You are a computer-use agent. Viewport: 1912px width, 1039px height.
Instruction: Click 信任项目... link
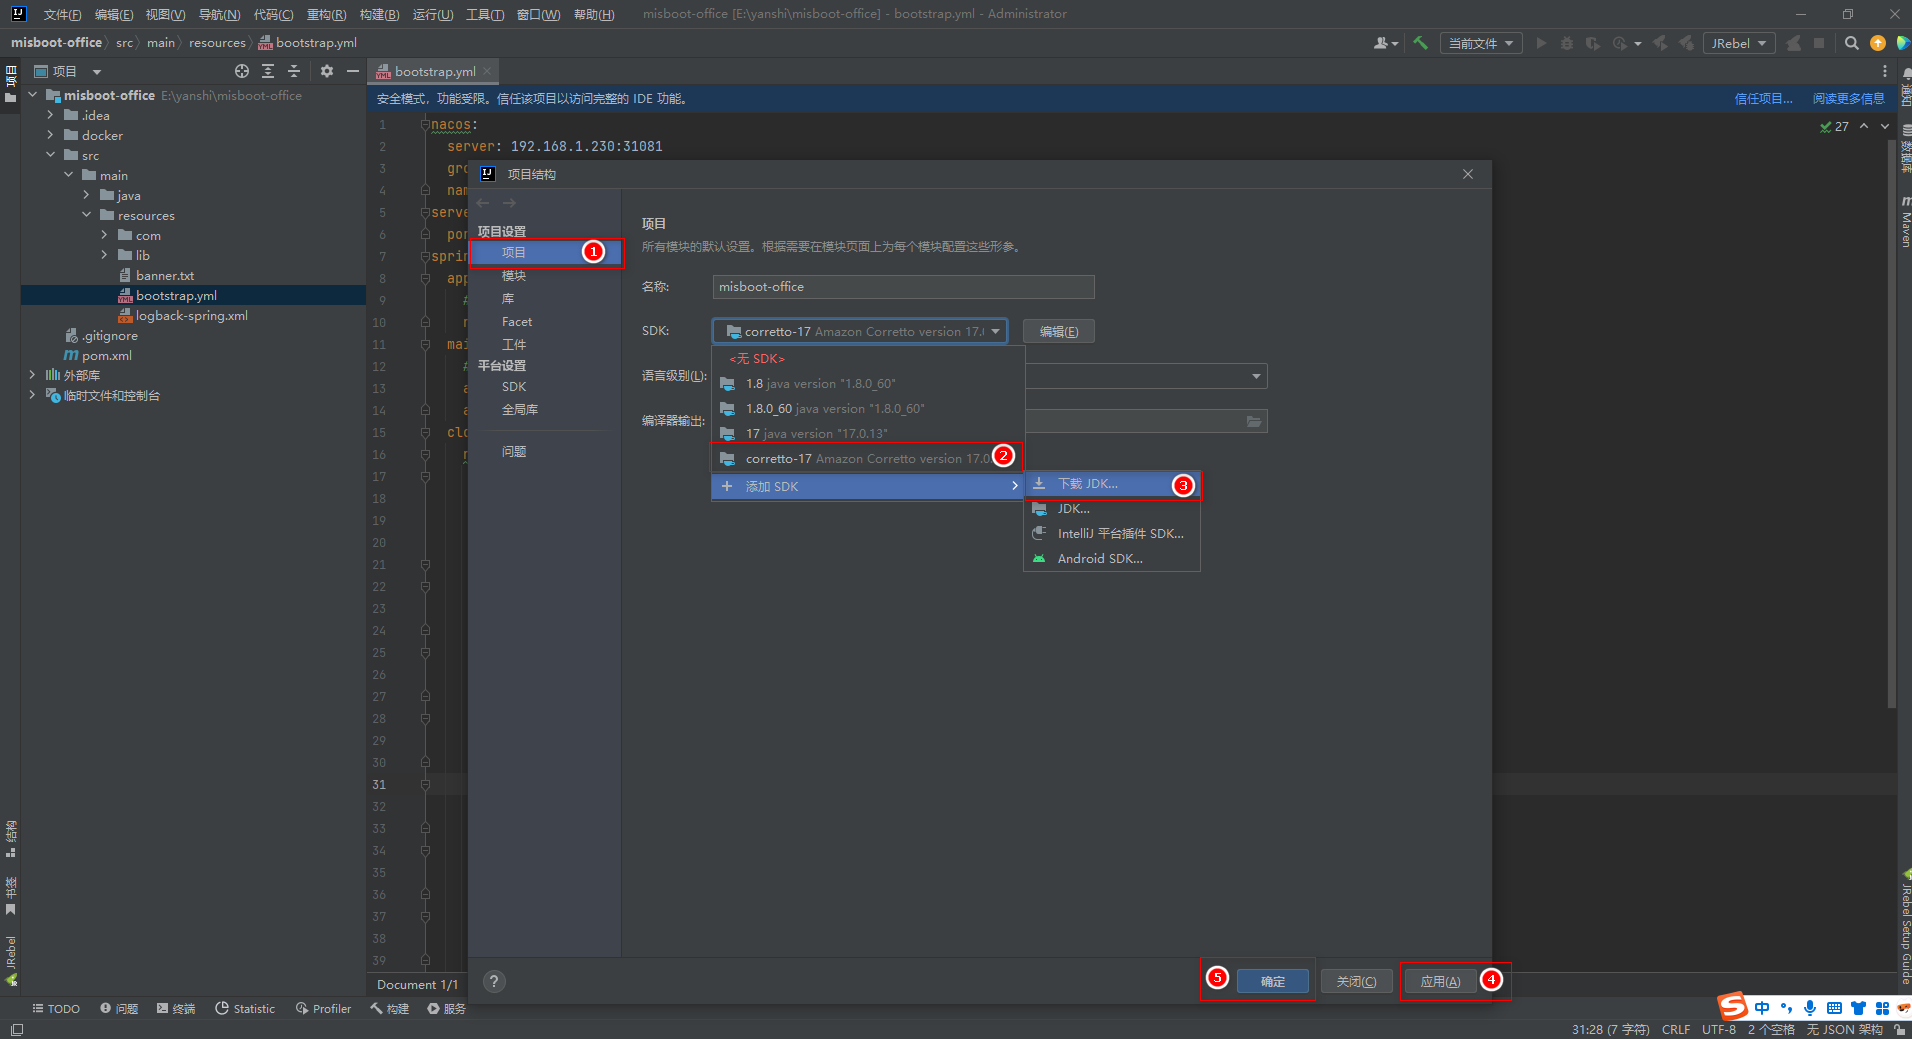tap(1763, 98)
